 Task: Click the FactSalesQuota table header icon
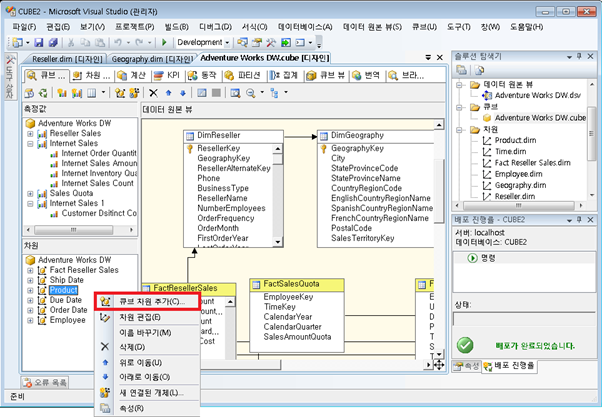pyautogui.click(x=256, y=285)
